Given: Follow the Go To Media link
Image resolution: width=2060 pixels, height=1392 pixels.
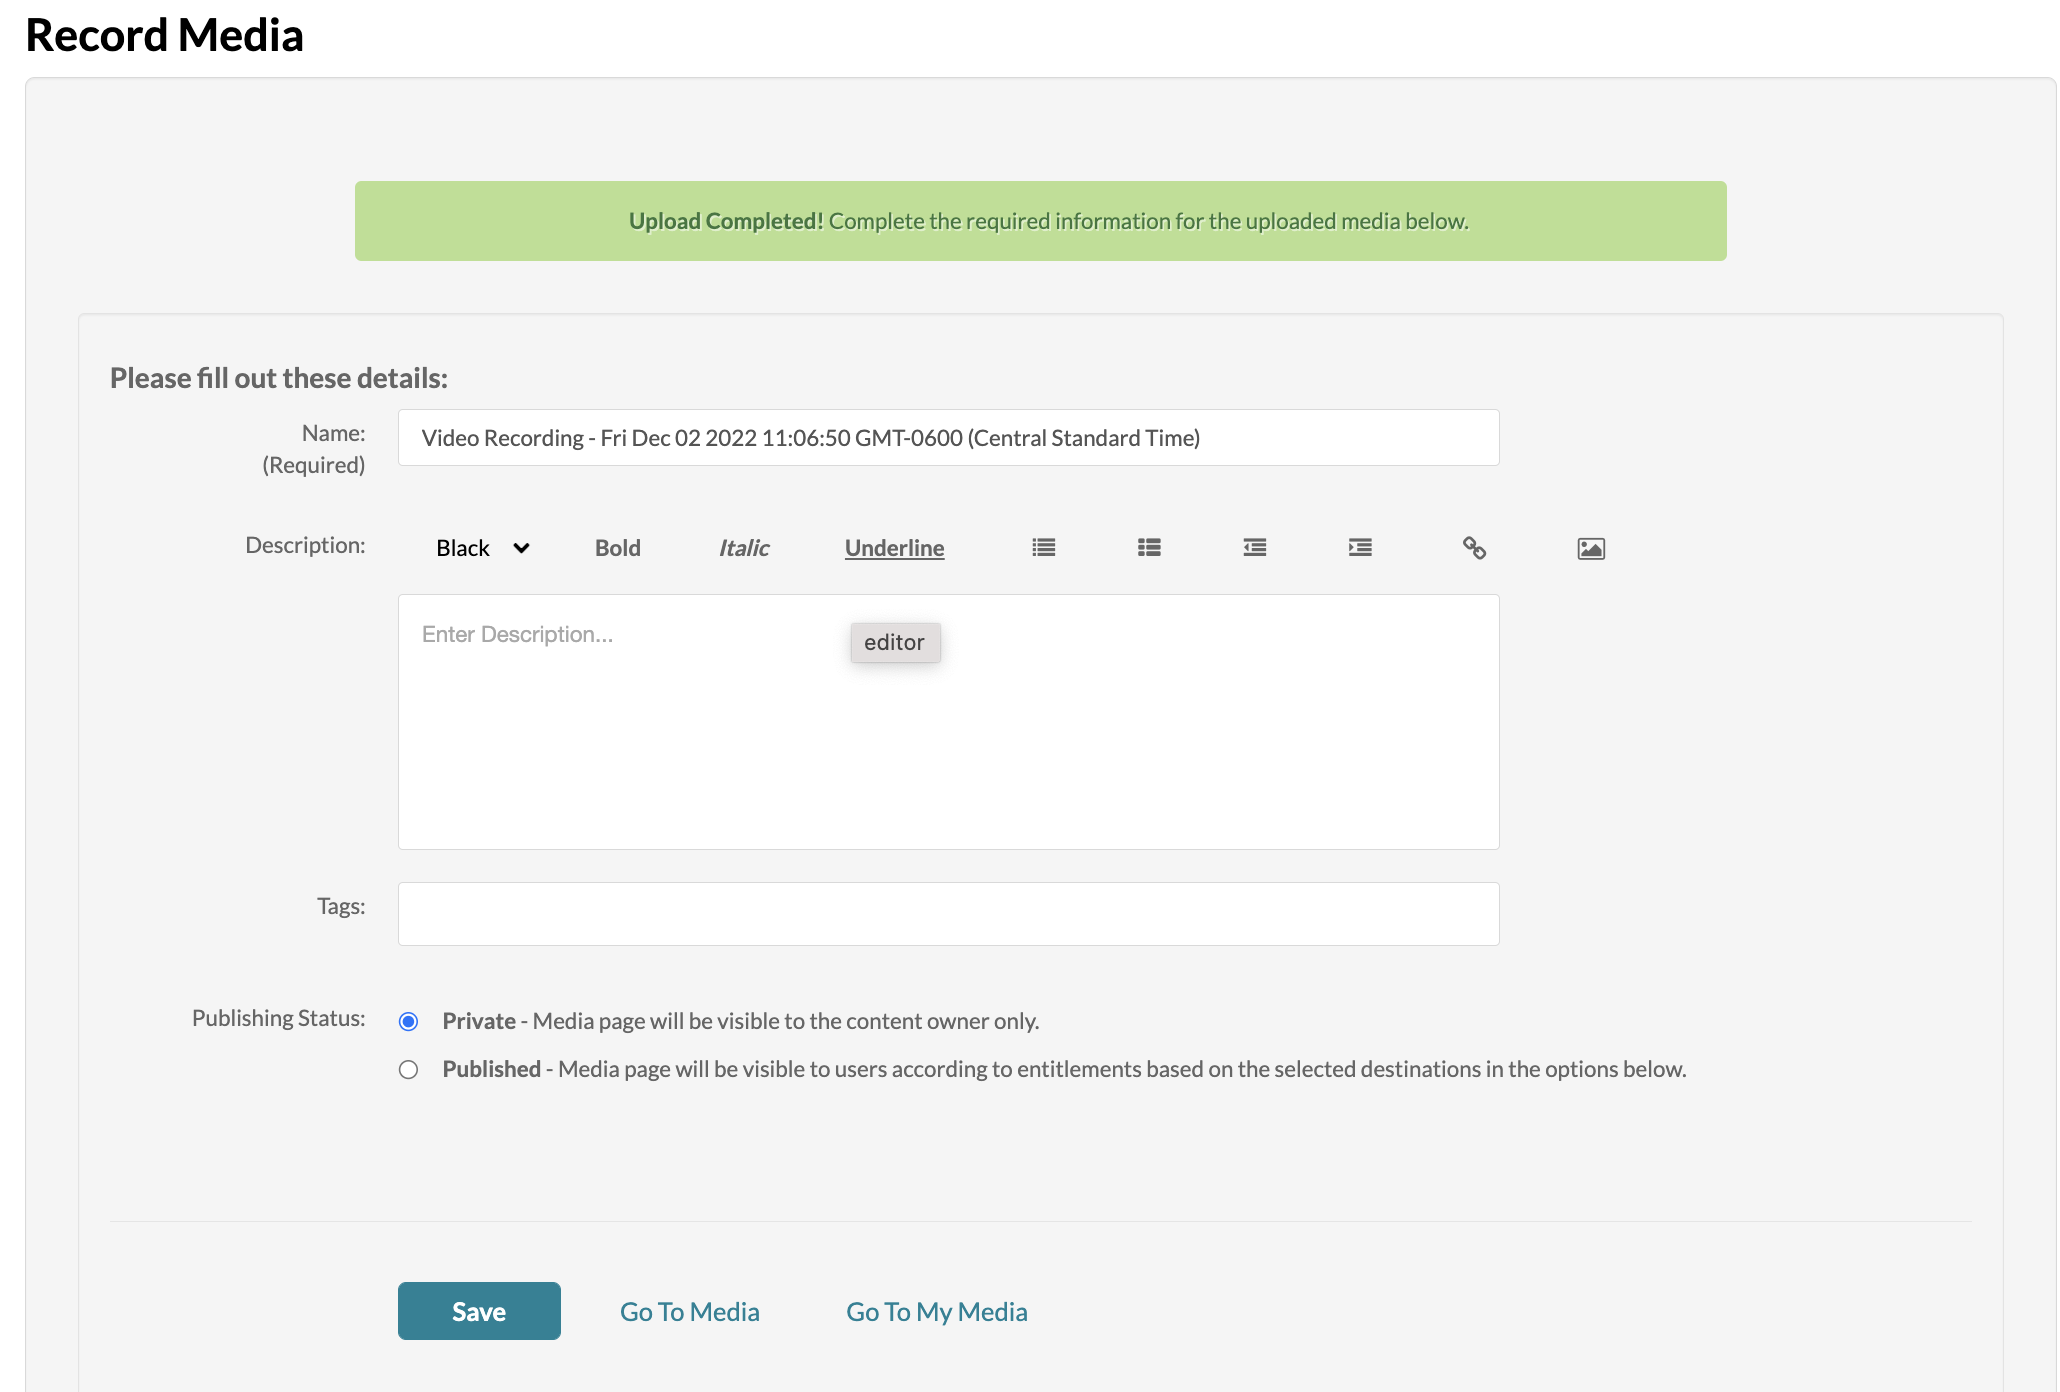Looking at the screenshot, I should (689, 1311).
